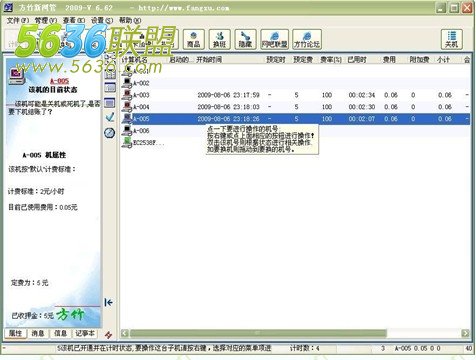Screen dimensions: 476x360
Task: Click elapsed time 00:02:30 in row A-004
Action: 362,107
